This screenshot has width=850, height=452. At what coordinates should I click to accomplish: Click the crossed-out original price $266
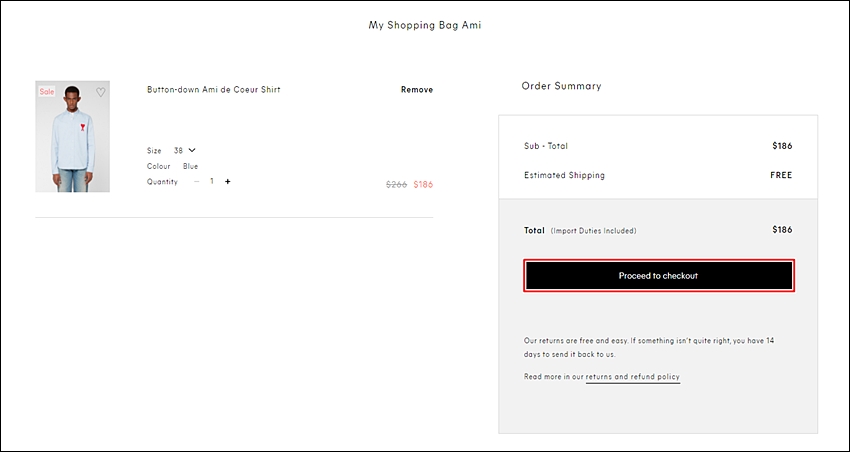tap(396, 184)
